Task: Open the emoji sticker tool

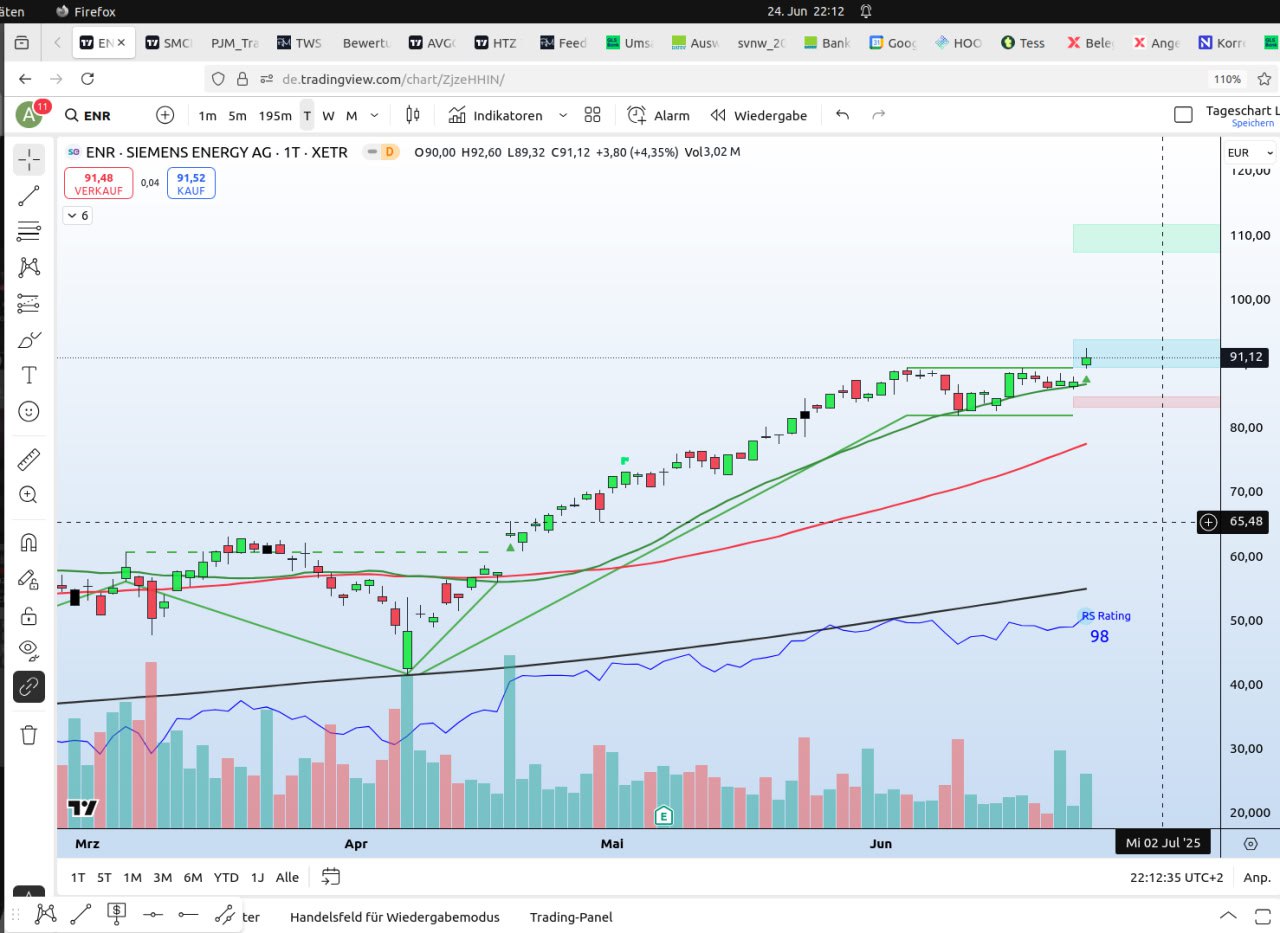Action: [x=29, y=411]
